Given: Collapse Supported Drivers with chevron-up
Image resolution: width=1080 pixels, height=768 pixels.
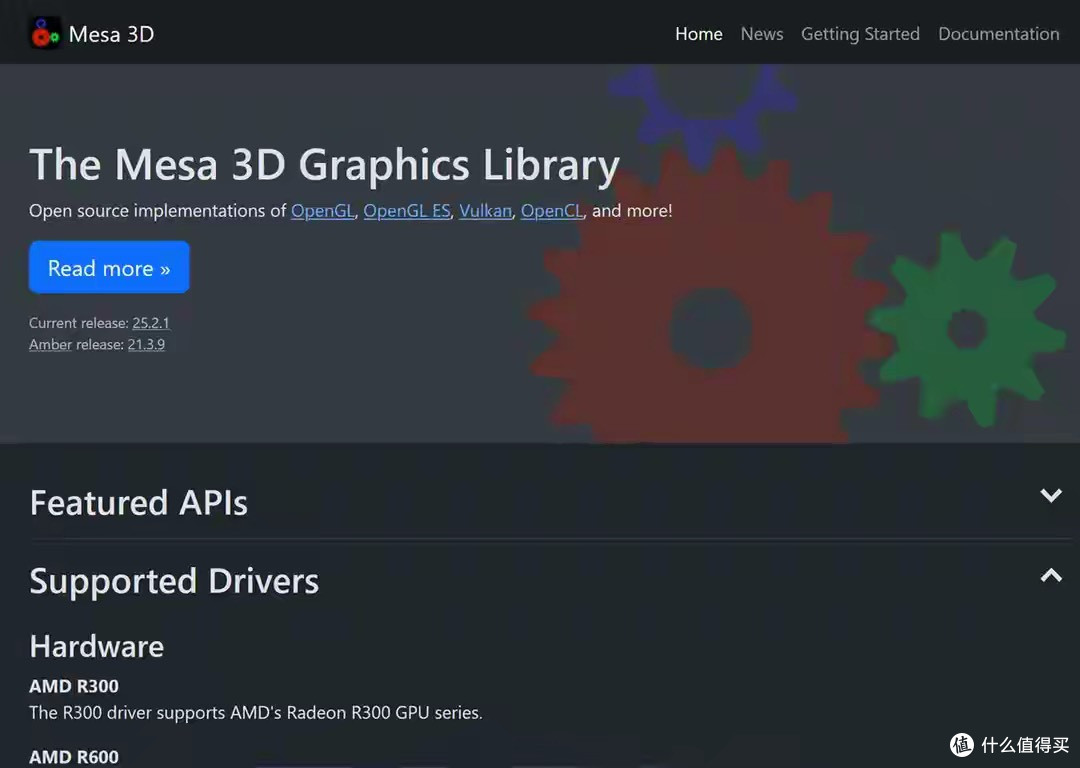Looking at the screenshot, I should [1050, 575].
